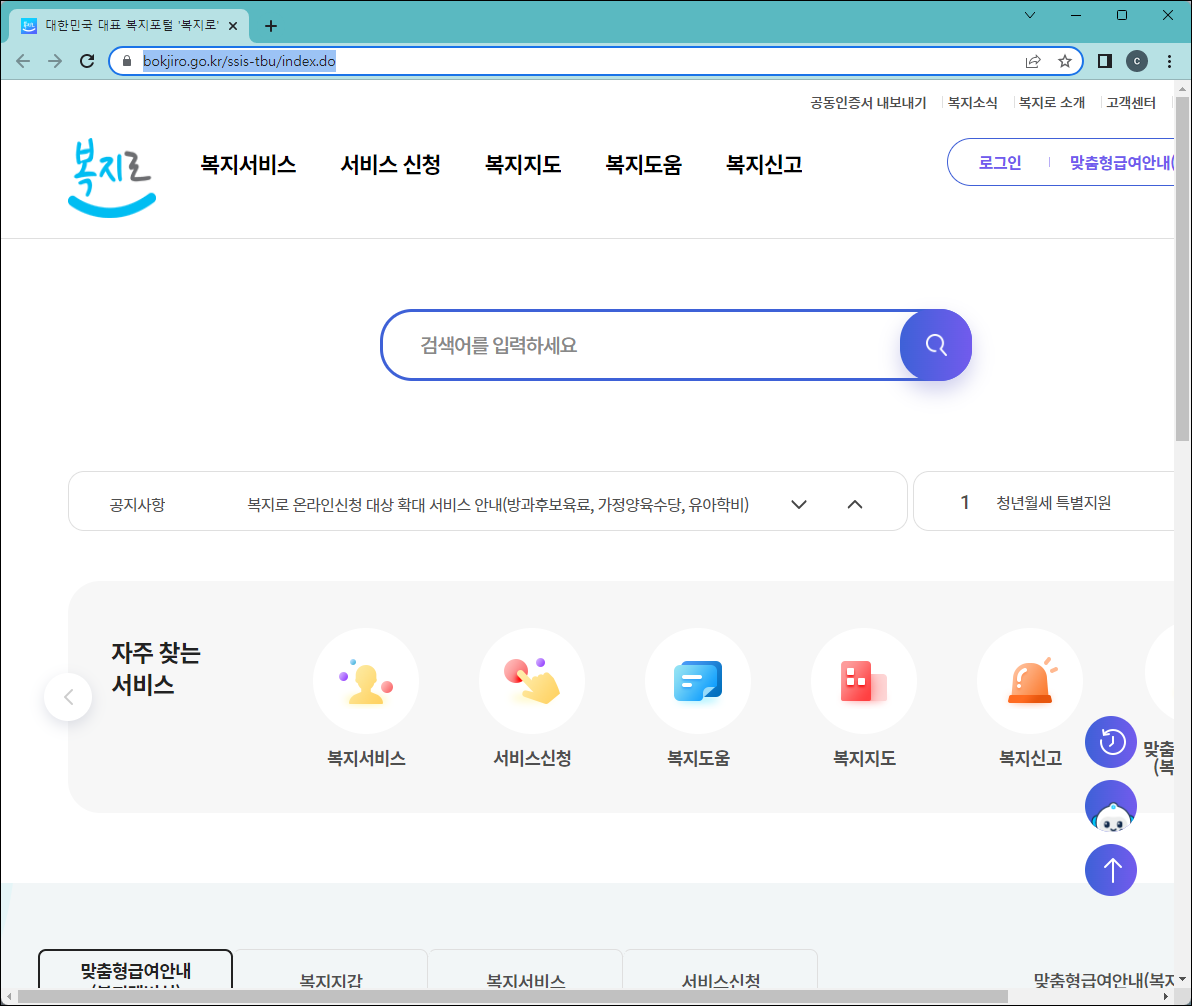The image size is (1192, 1006).
Task: Open 복지신고 siren icon
Action: click(x=1030, y=681)
